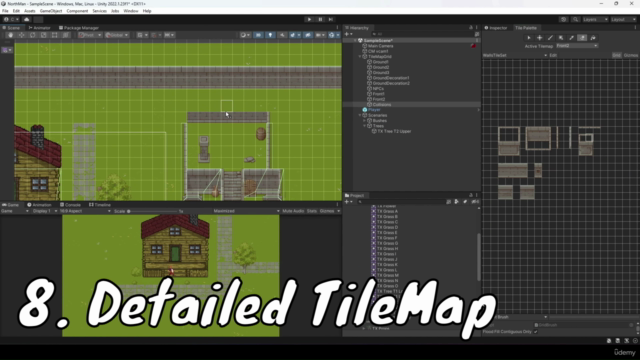The height and width of the screenshot is (360, 640).
Task: Collapse the TilemapGrid hierarchy item
Action: coord(360,57)
